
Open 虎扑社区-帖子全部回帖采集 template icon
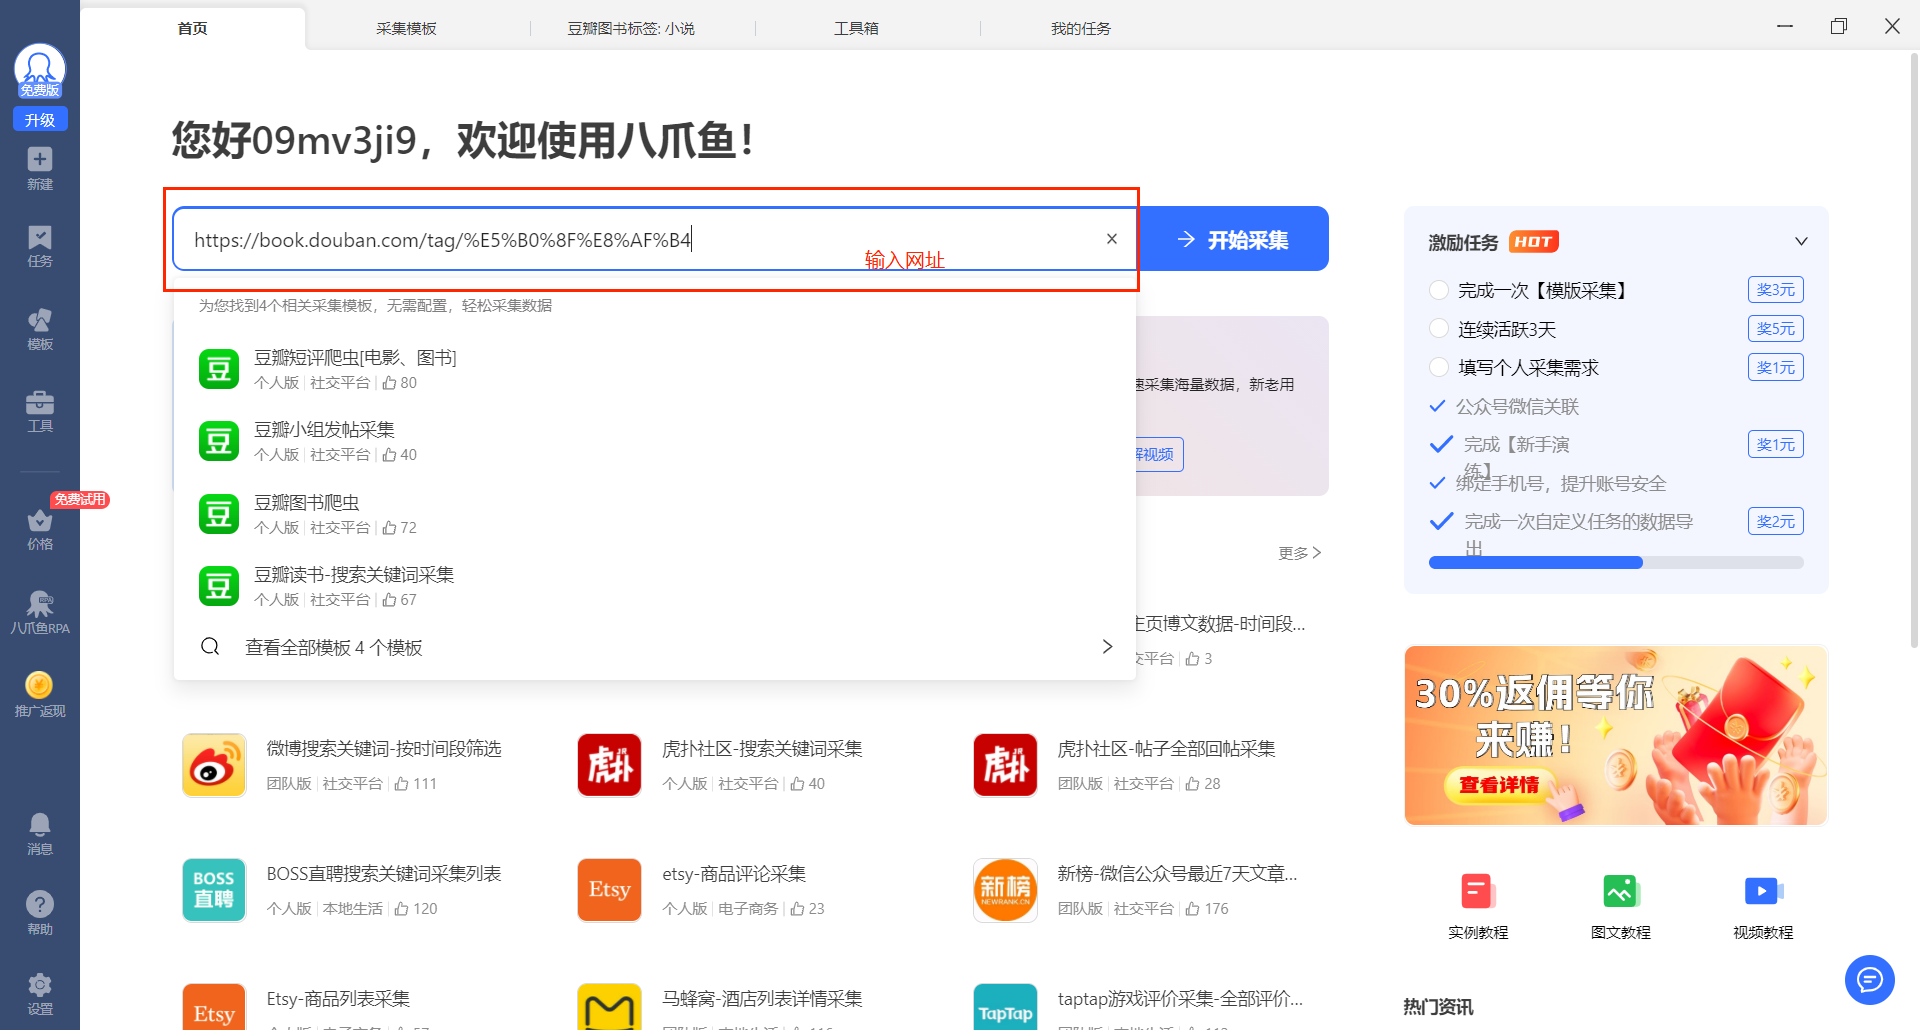click(x=1005, y=765)
